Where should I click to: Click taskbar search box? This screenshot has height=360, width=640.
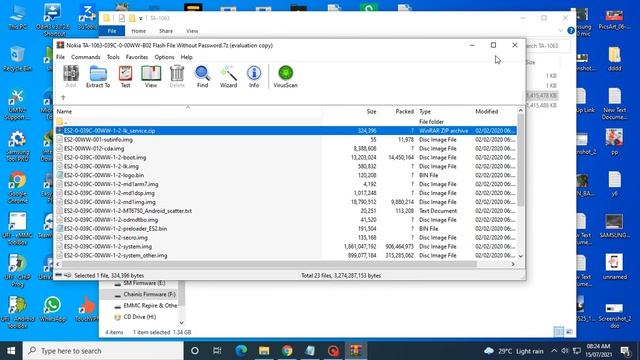coord(103,351)
